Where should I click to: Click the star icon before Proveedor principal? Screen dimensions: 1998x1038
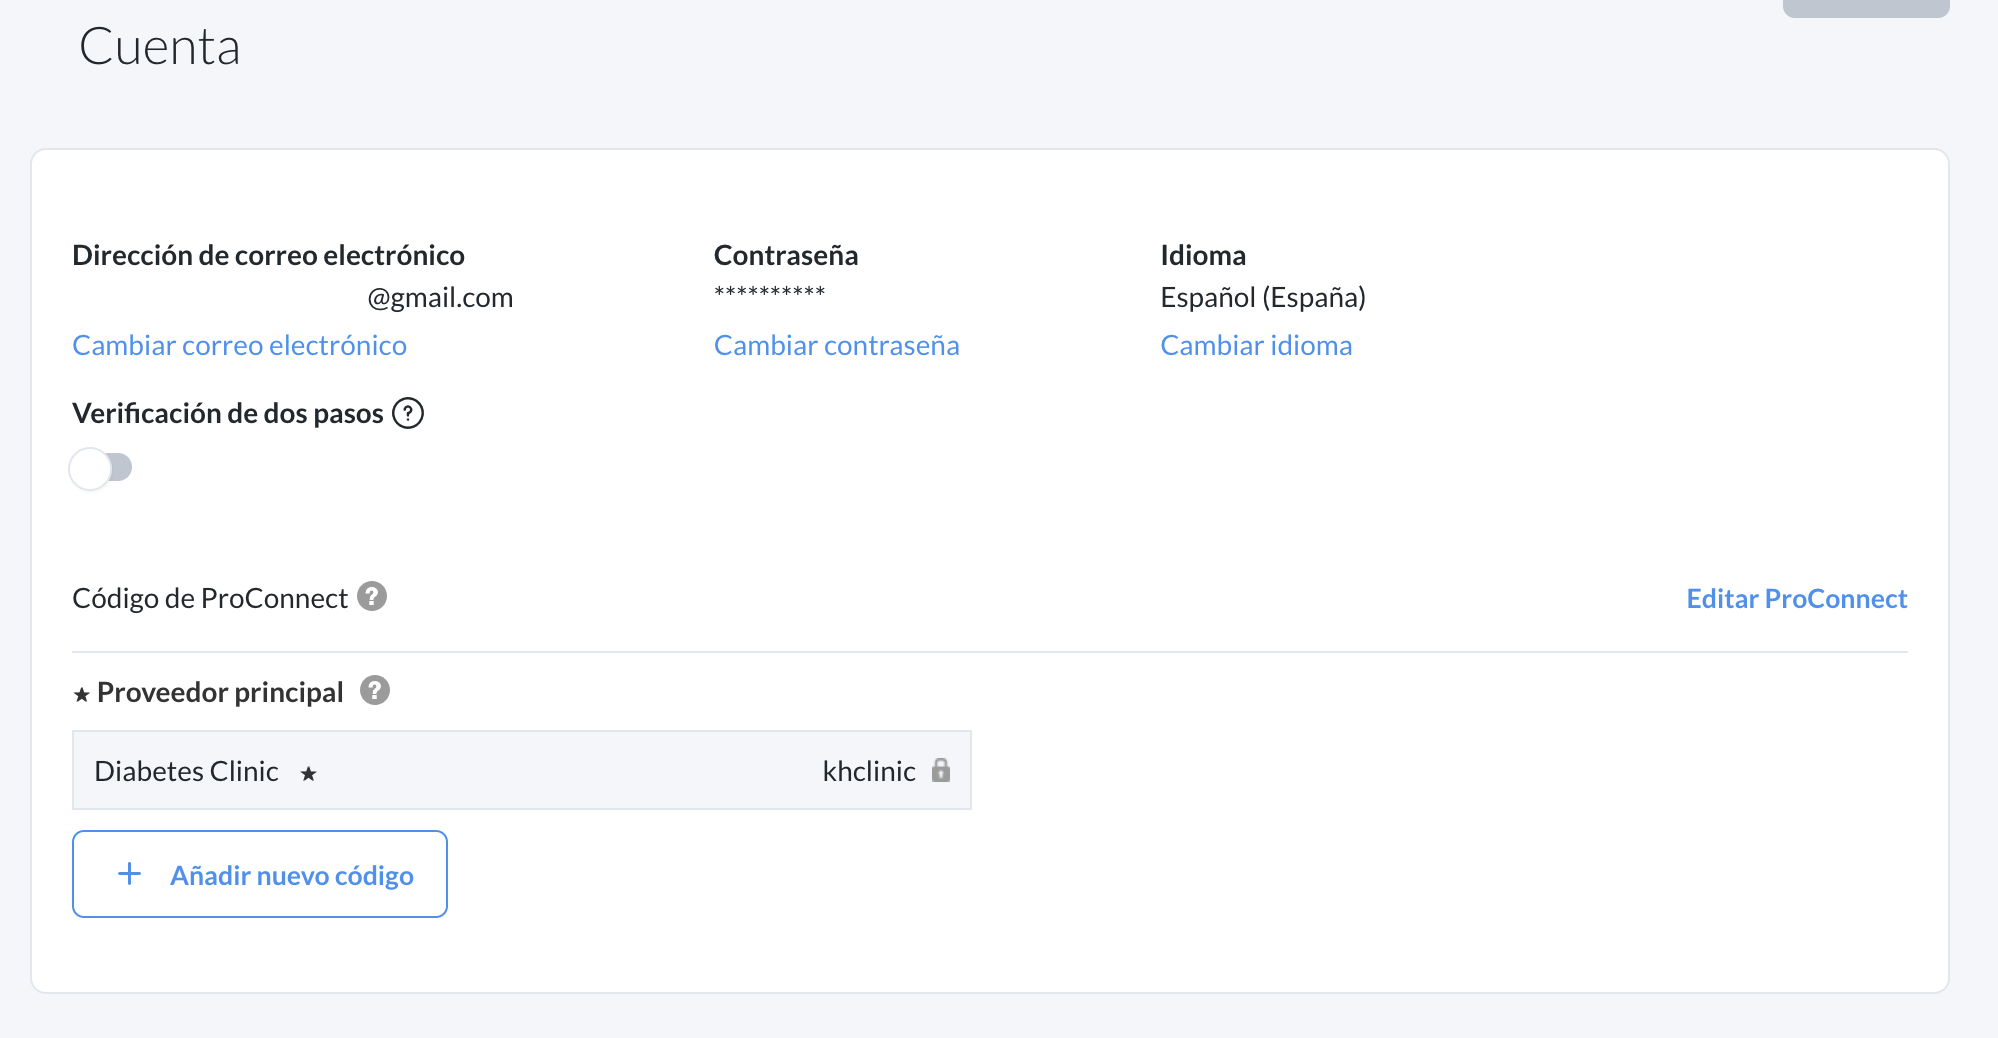[82, 694]
